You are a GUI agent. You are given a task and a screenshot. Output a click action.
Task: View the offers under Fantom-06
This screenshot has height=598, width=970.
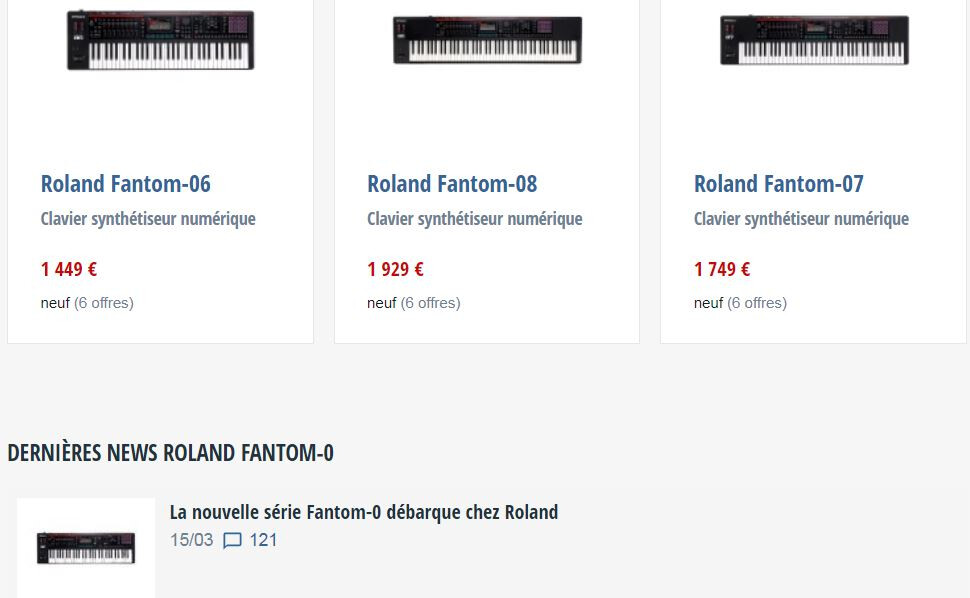103,303
